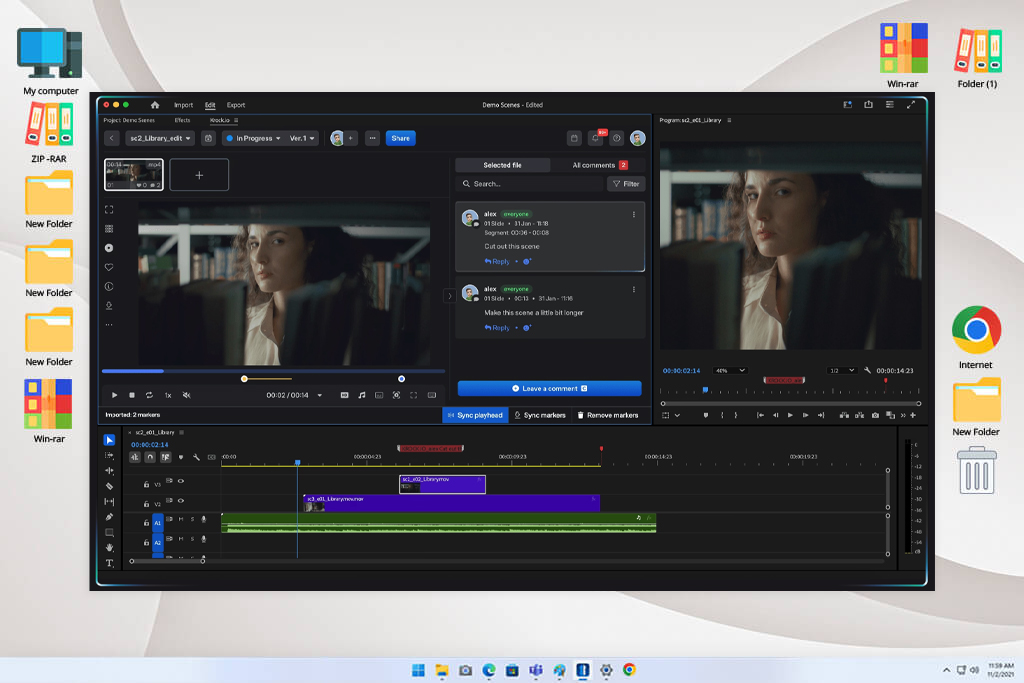Go to the Home icon in the top bar
This screenshot has width=1024, height=683.
(155, 104)
